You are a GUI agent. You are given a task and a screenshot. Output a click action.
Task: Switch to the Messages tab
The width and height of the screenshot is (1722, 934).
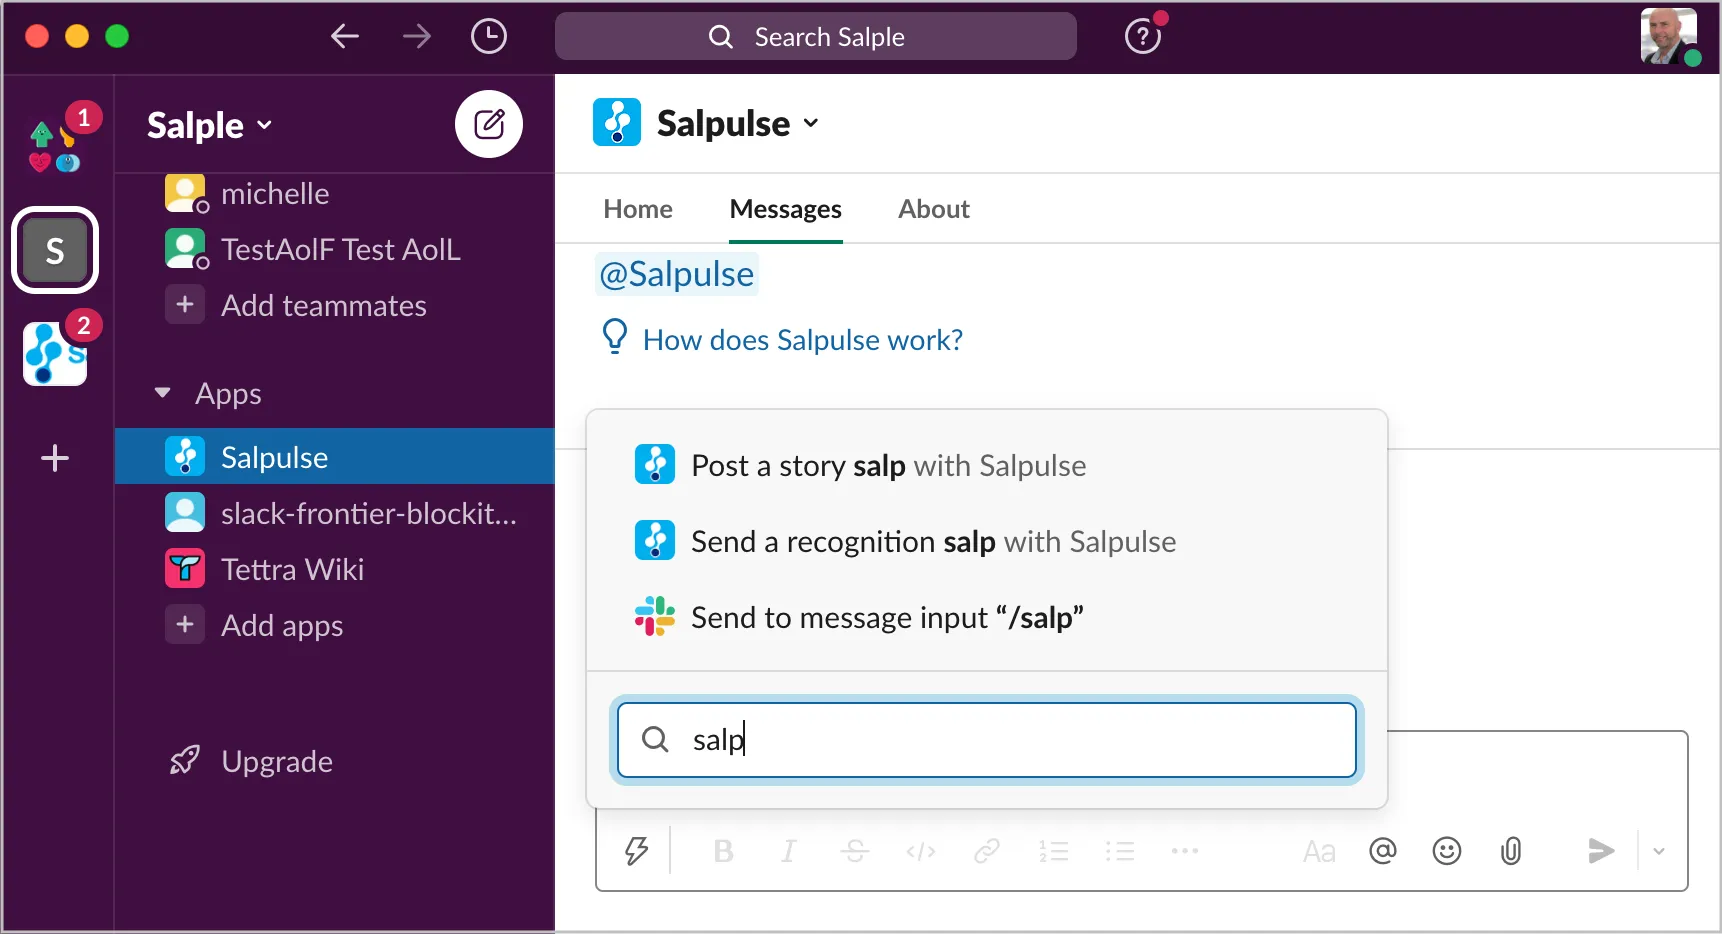(786, 209)
